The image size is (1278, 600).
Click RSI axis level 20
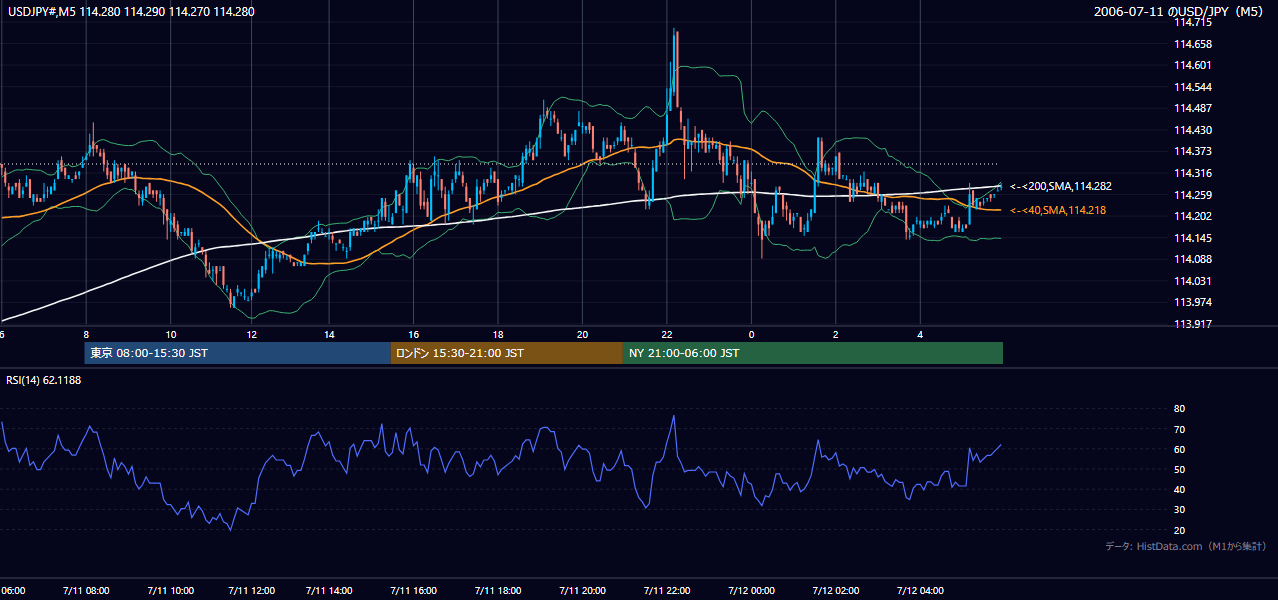pyautogui.click(x=1179, y=530)
